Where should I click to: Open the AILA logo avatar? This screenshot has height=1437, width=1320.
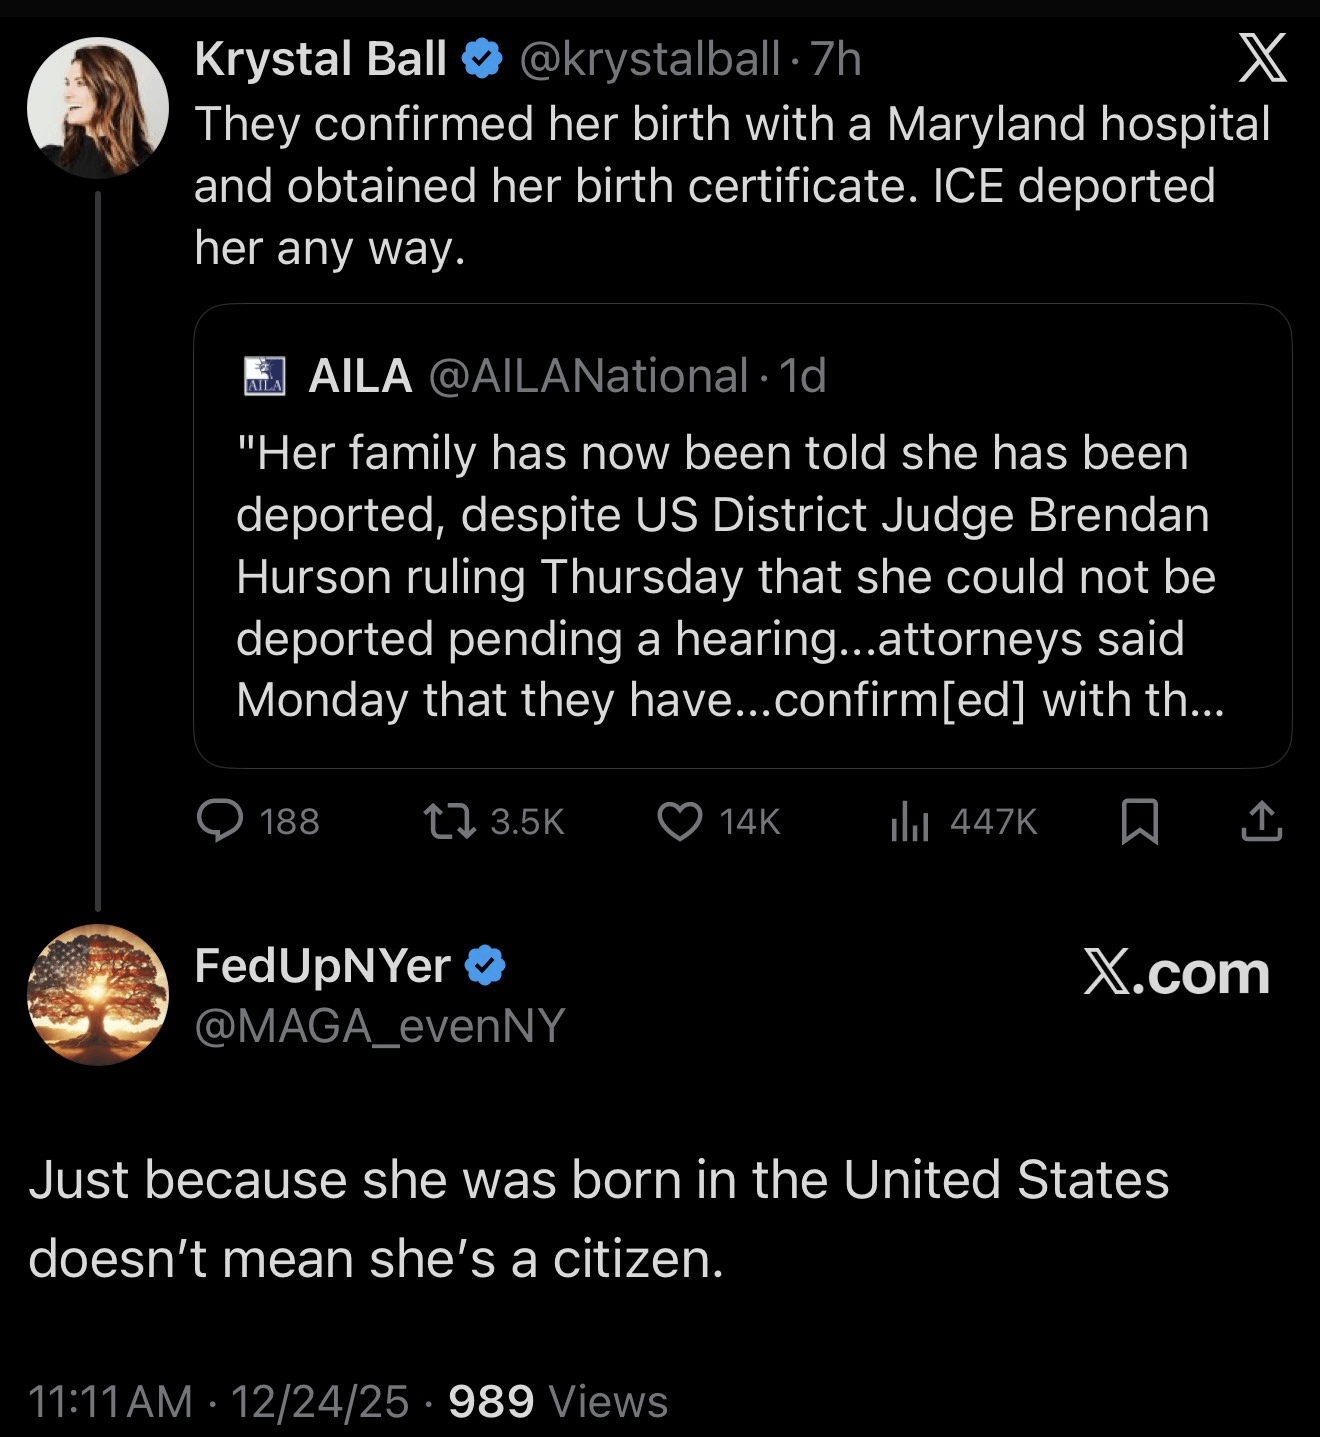pyautogui.click(x=265, y=376)
